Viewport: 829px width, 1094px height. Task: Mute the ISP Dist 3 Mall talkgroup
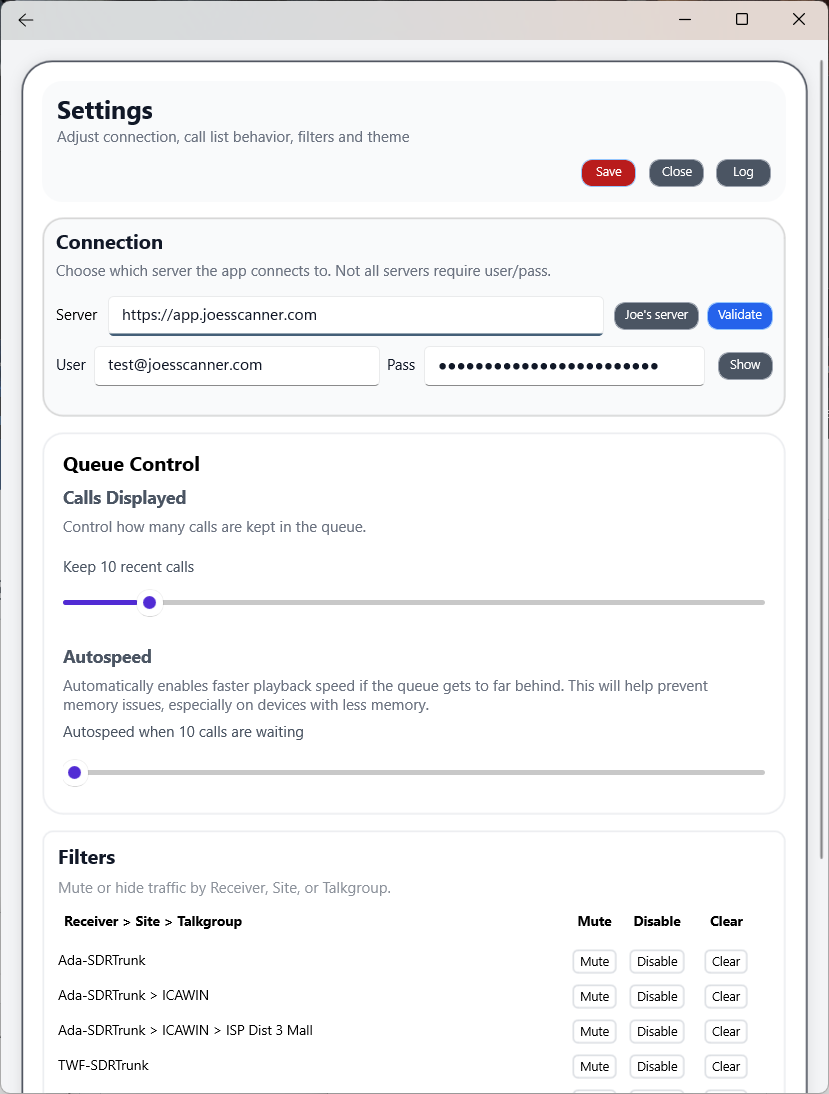point(594,1031)
